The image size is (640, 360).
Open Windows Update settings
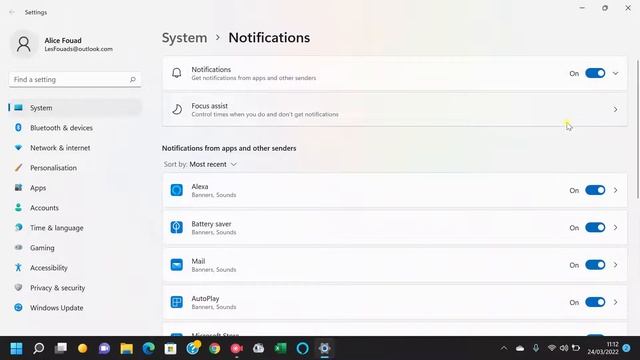75,308
